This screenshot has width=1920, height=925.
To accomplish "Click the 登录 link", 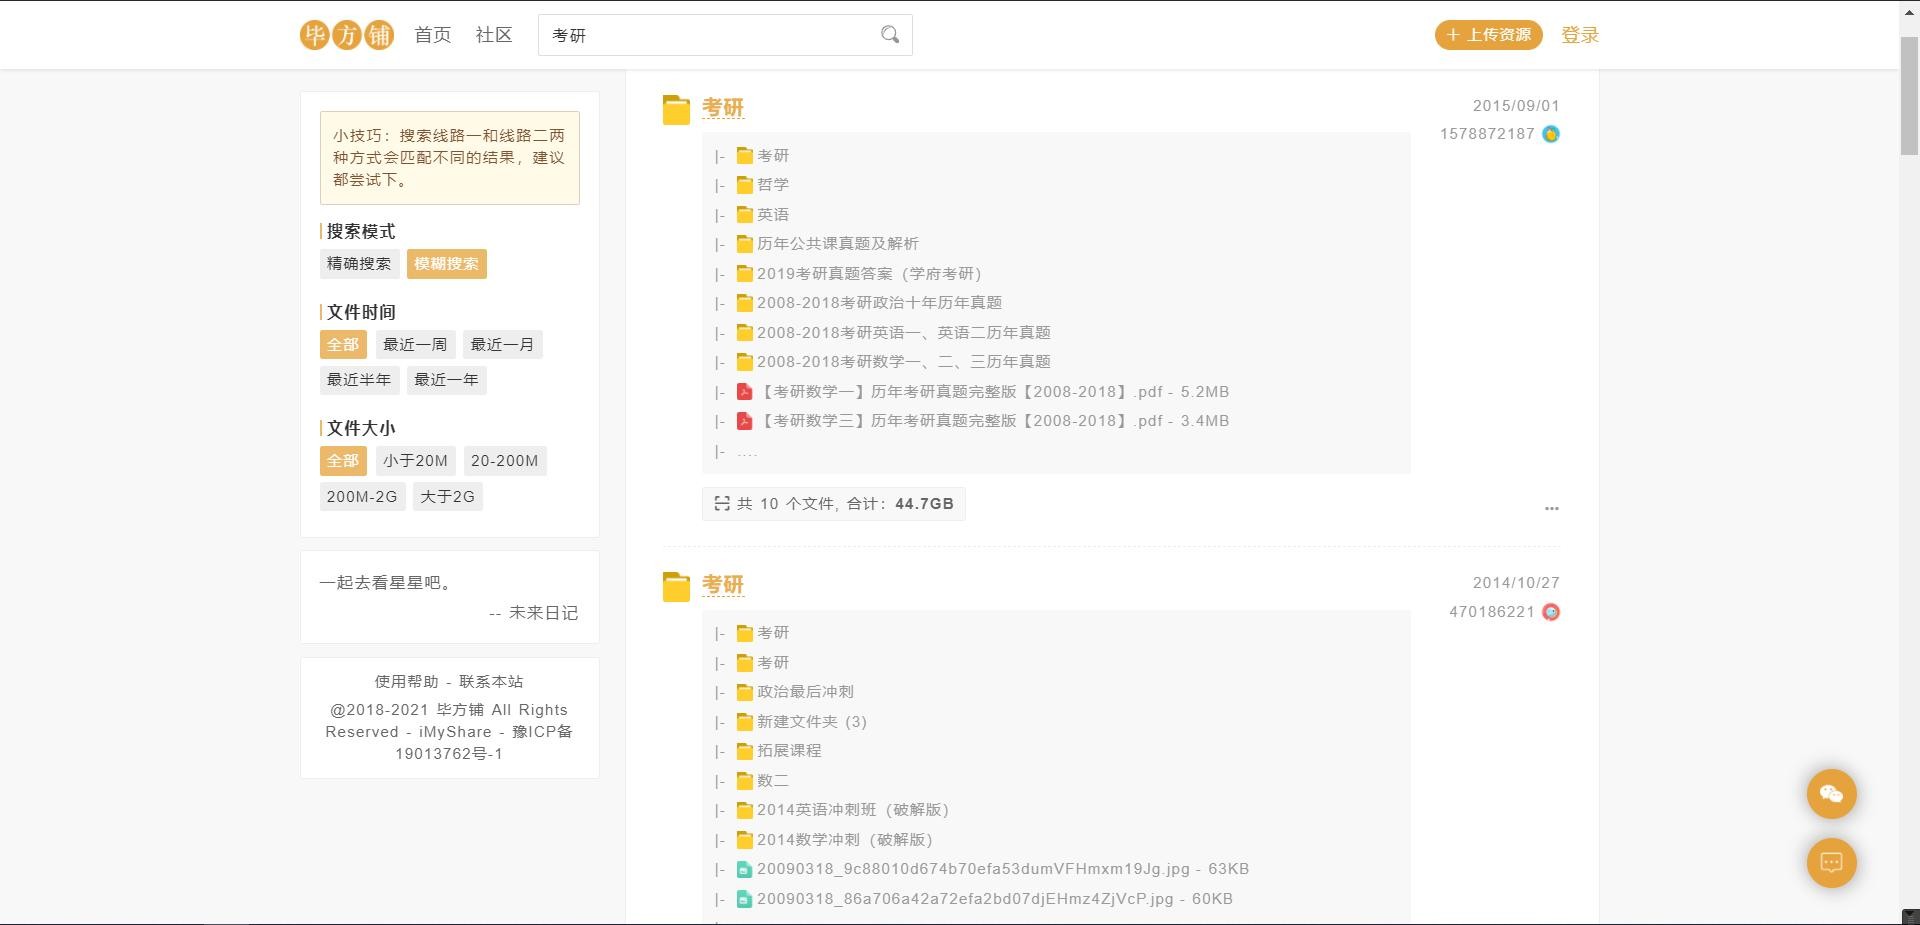I will click(1579, 35).
